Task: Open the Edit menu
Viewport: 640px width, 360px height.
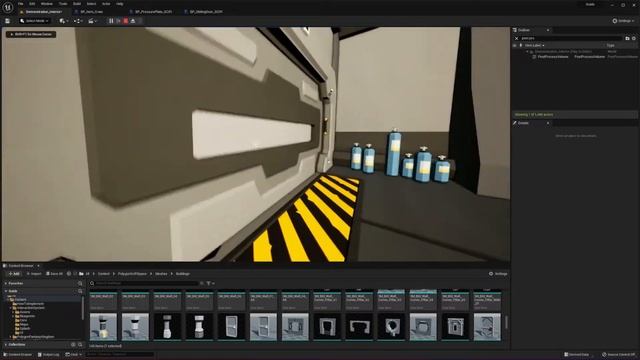Action: tap(32, 4)
